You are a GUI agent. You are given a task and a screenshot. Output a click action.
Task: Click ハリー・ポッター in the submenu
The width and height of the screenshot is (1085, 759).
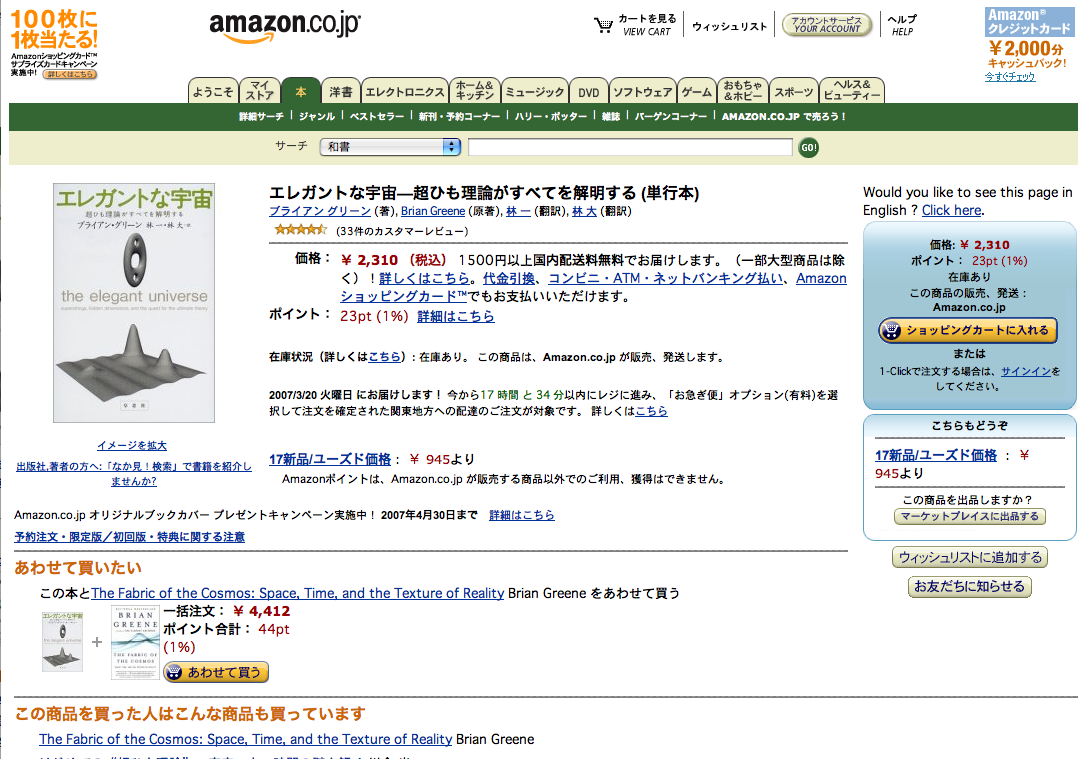550,117
